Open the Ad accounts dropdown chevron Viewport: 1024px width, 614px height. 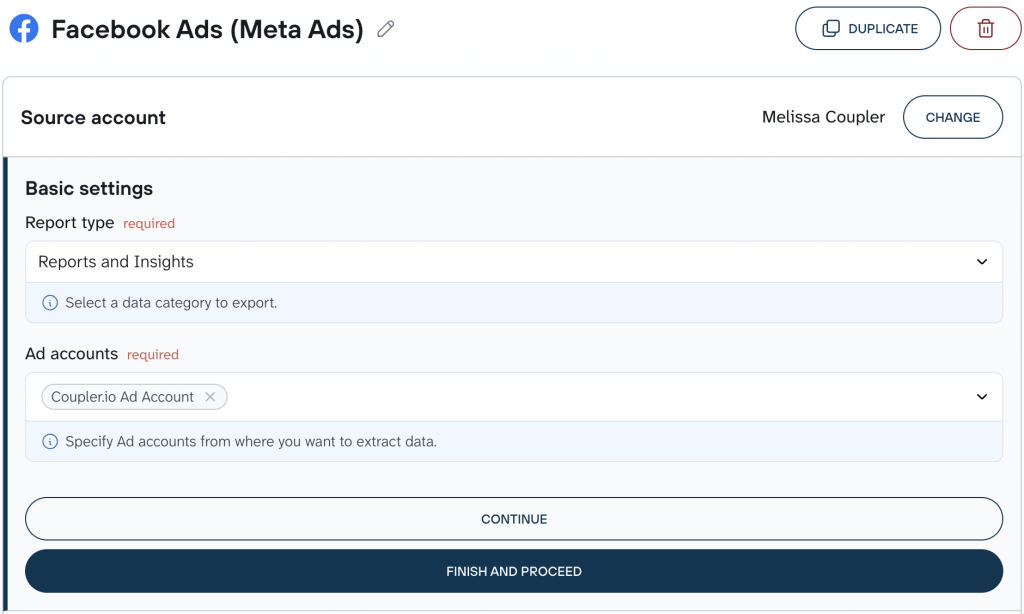pos(982,396)
